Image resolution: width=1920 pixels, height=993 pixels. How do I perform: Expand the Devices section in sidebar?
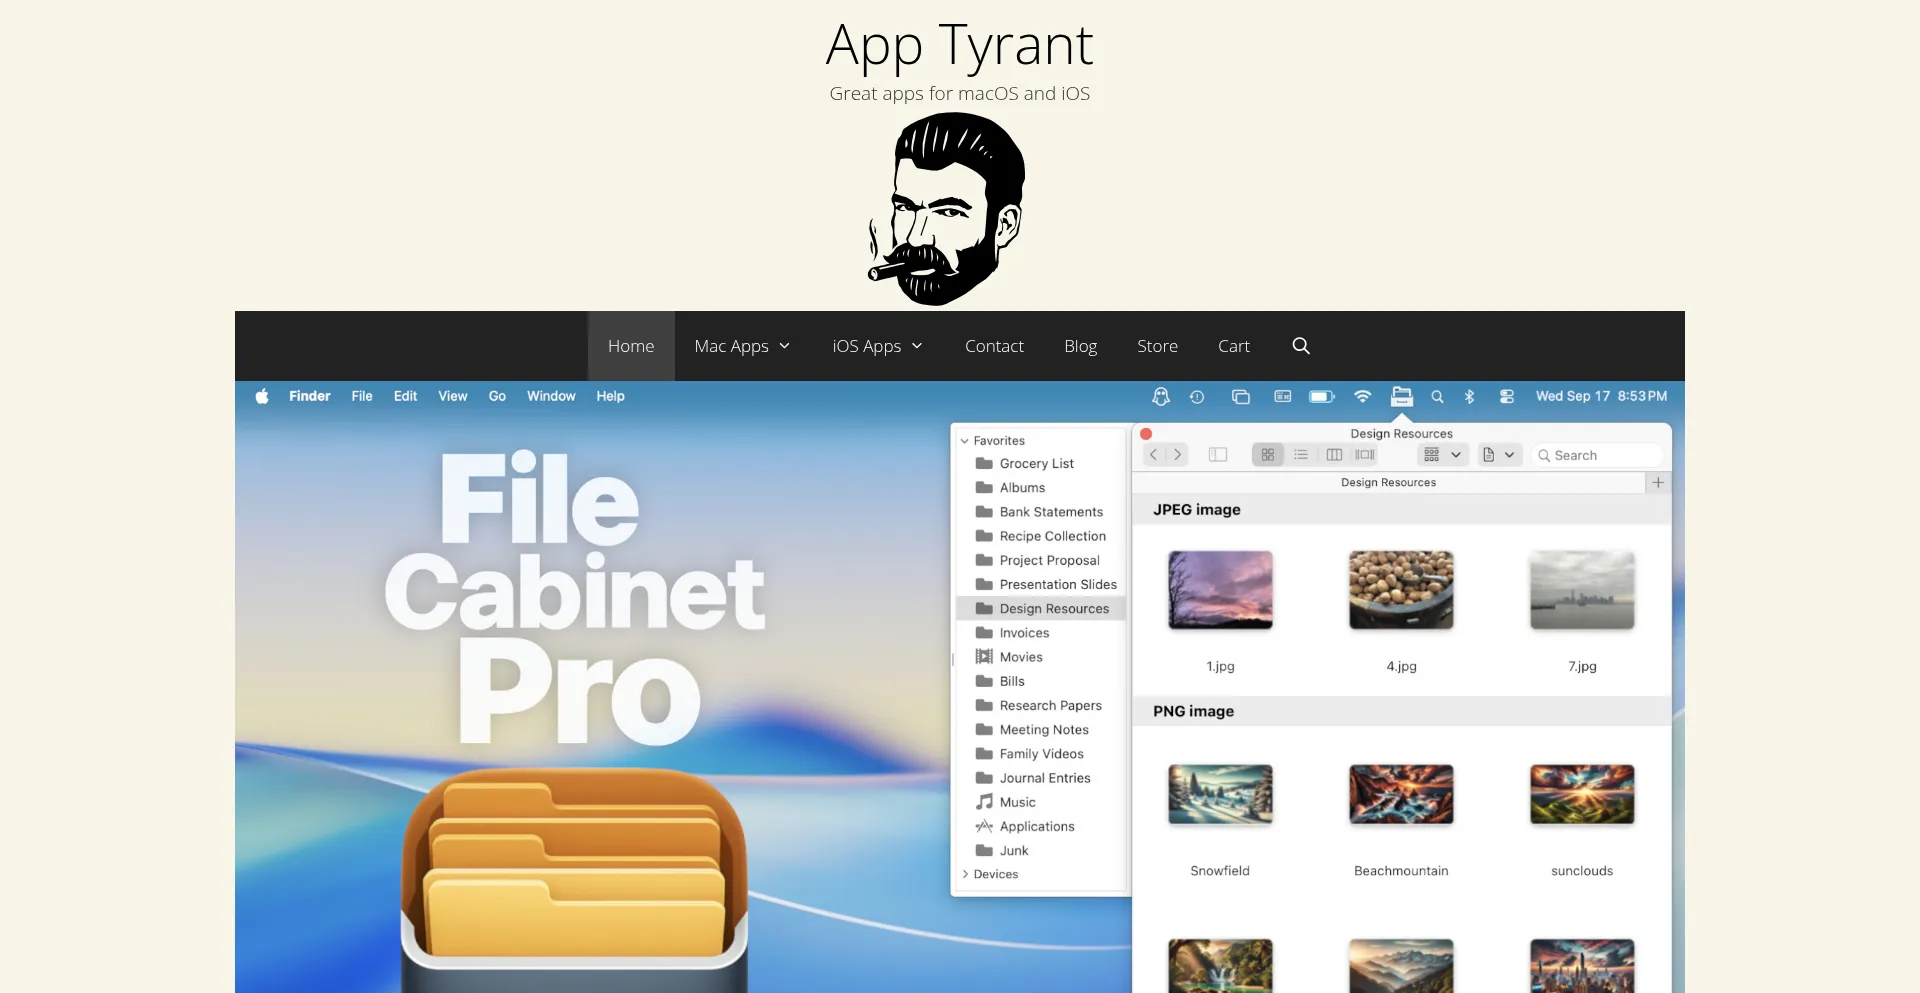pyautogui.click(x=966, y=874)
